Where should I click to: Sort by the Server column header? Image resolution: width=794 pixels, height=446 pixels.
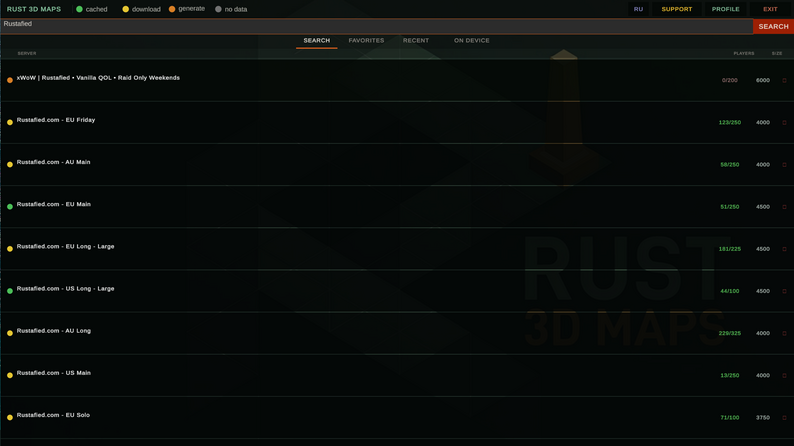click(27, 53)
